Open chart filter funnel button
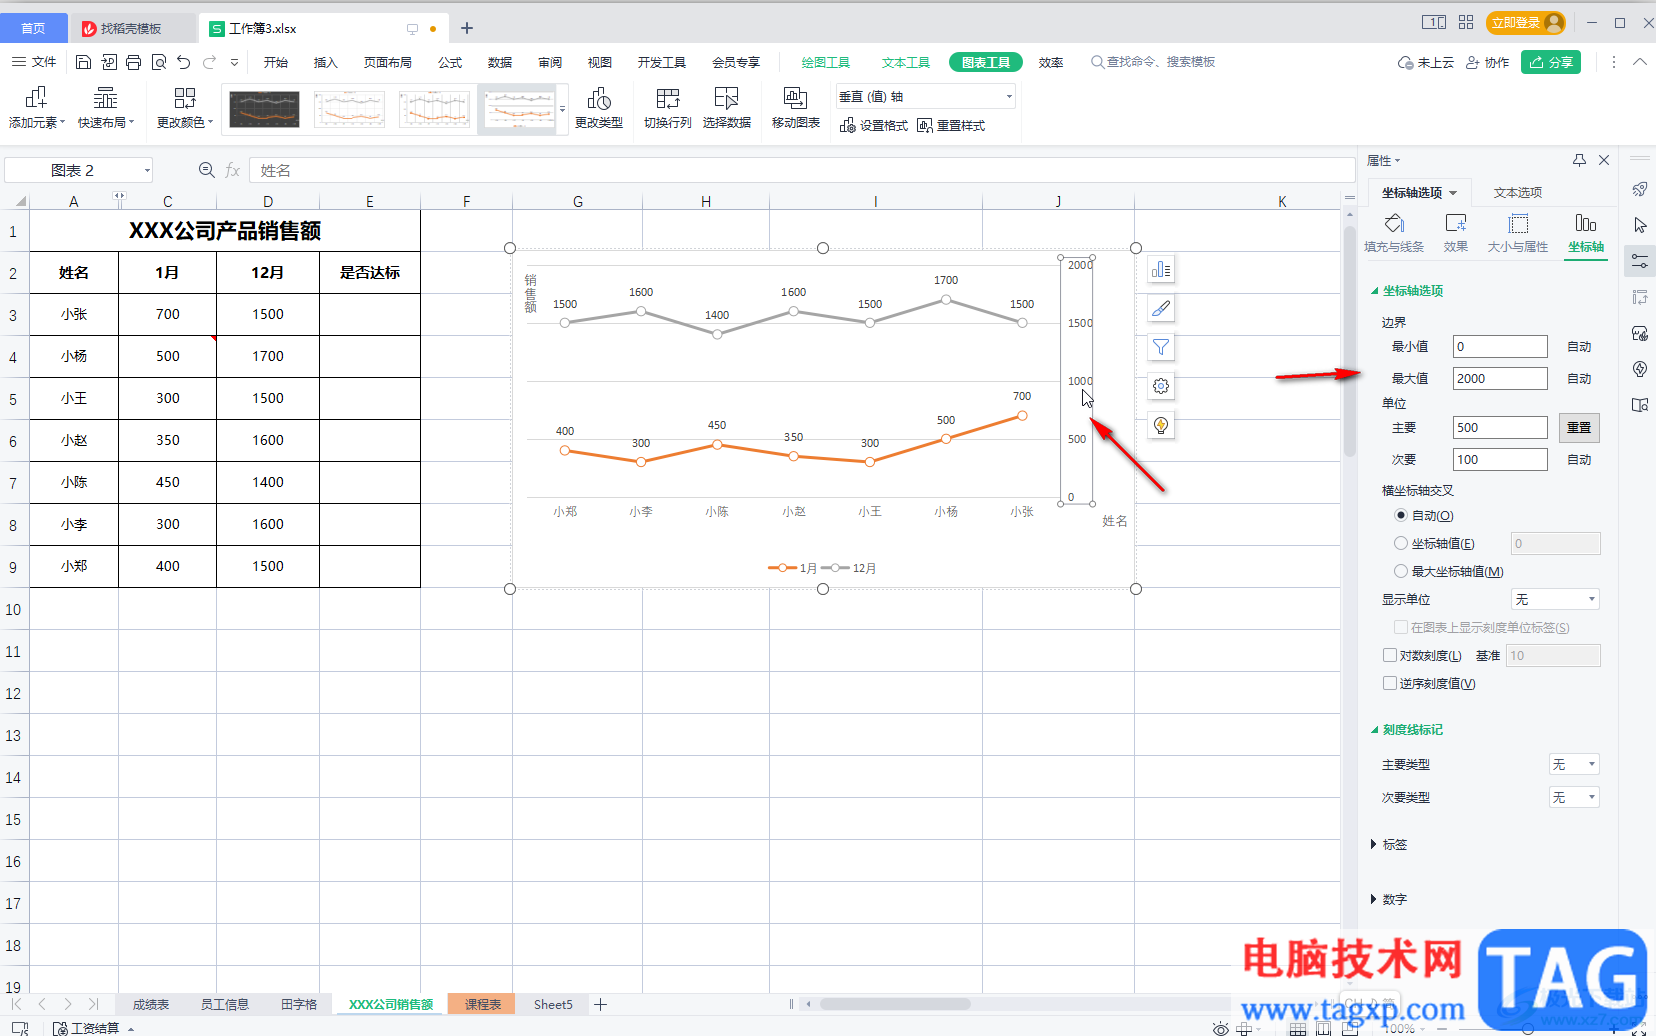This screenshot has width=1656, height=1036. pyautogui.click(x=1161, y=348)
